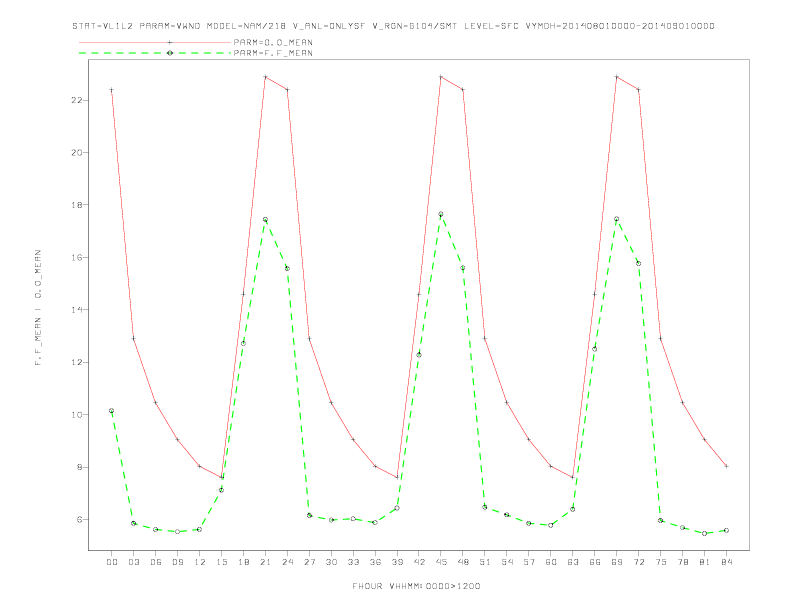This screenshot has height=612, width=792.
Task: Select x-axis tick label 57
Action: [x=529, y=562]
